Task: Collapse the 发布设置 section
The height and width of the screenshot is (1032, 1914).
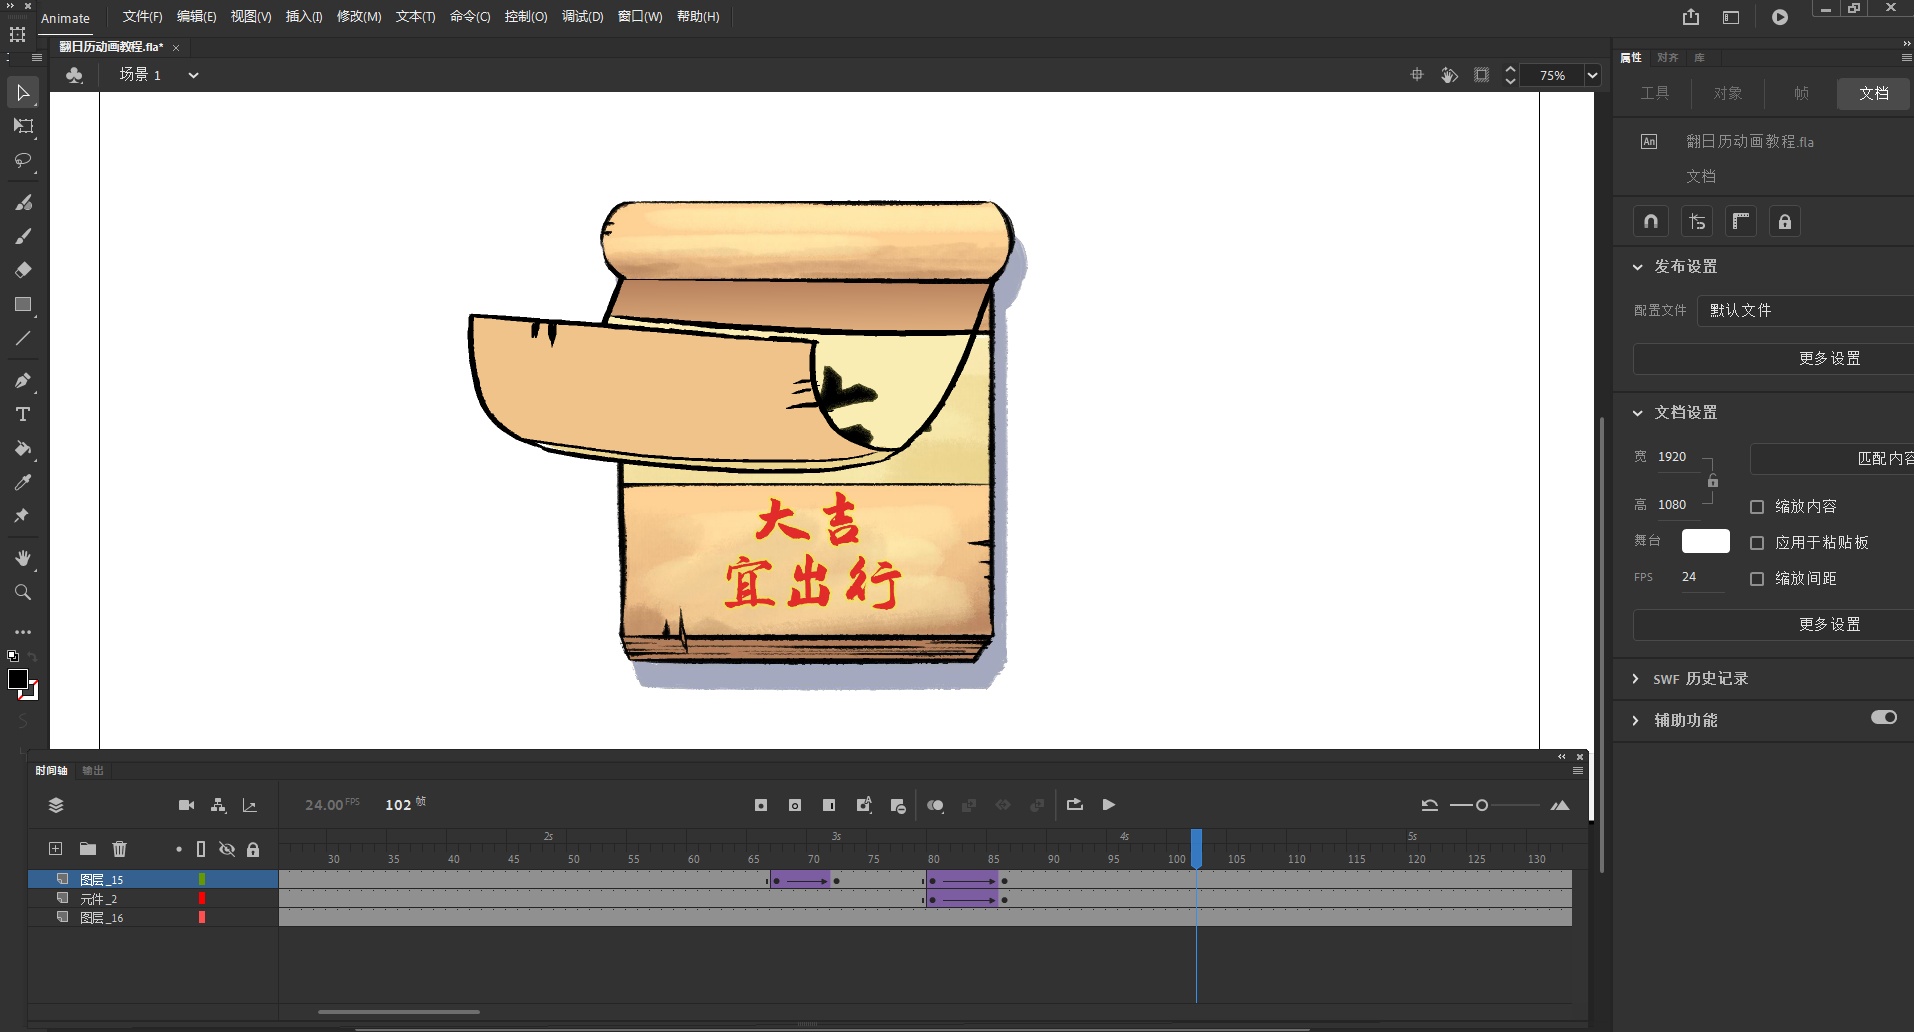Action: pyautogui.click(x=1637, y=267)
